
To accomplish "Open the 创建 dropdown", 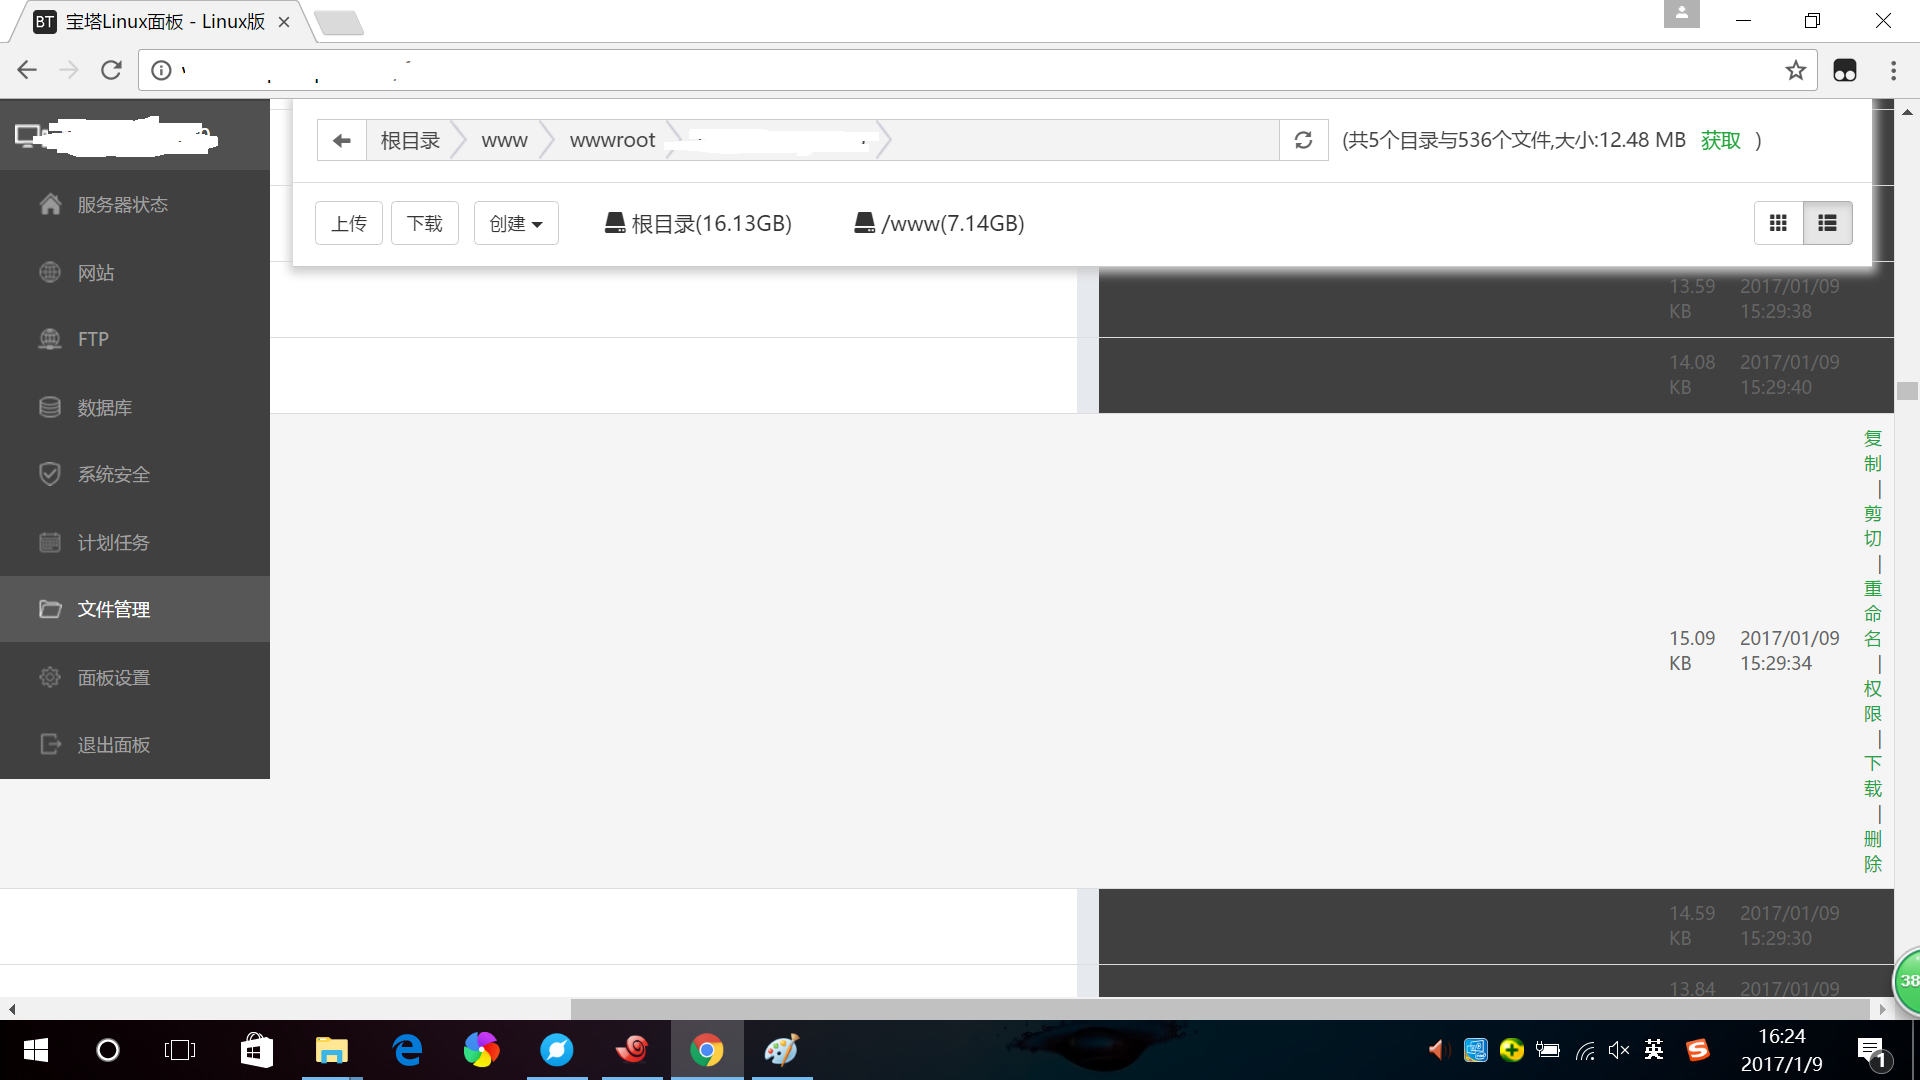I will point(516,223).
